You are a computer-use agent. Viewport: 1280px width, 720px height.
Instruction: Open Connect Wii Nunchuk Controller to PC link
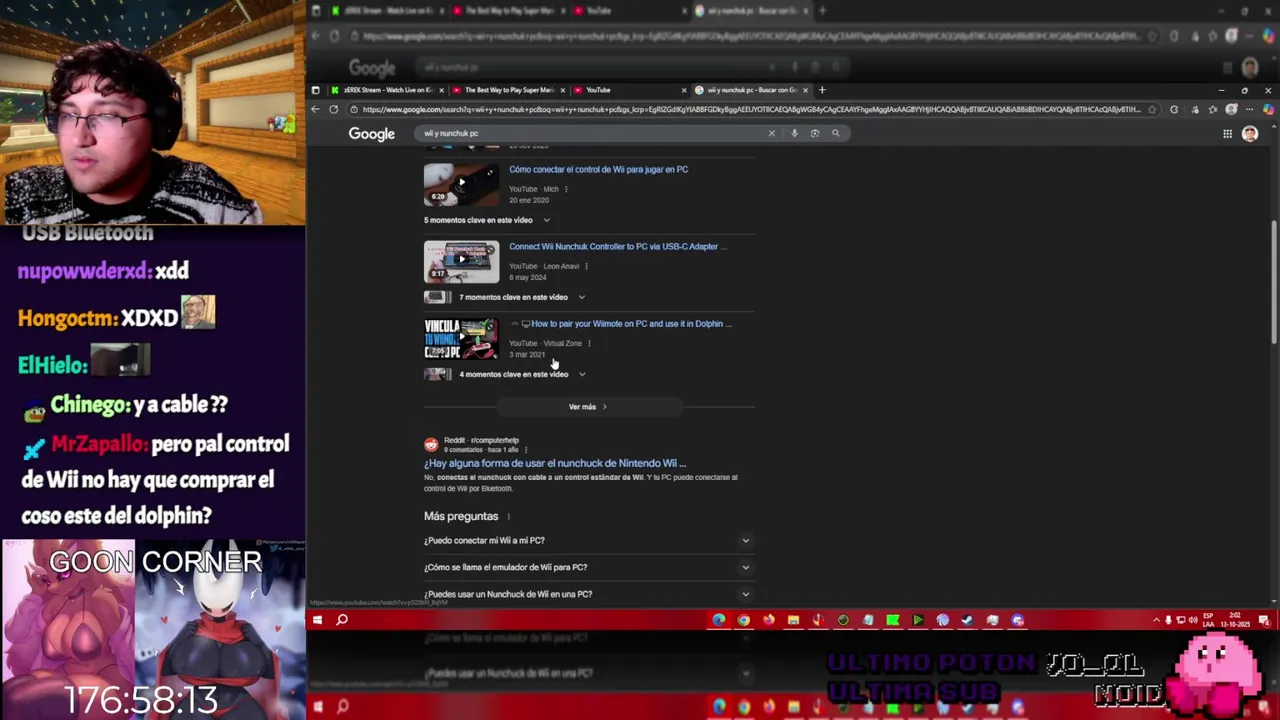tap(617, 247)
